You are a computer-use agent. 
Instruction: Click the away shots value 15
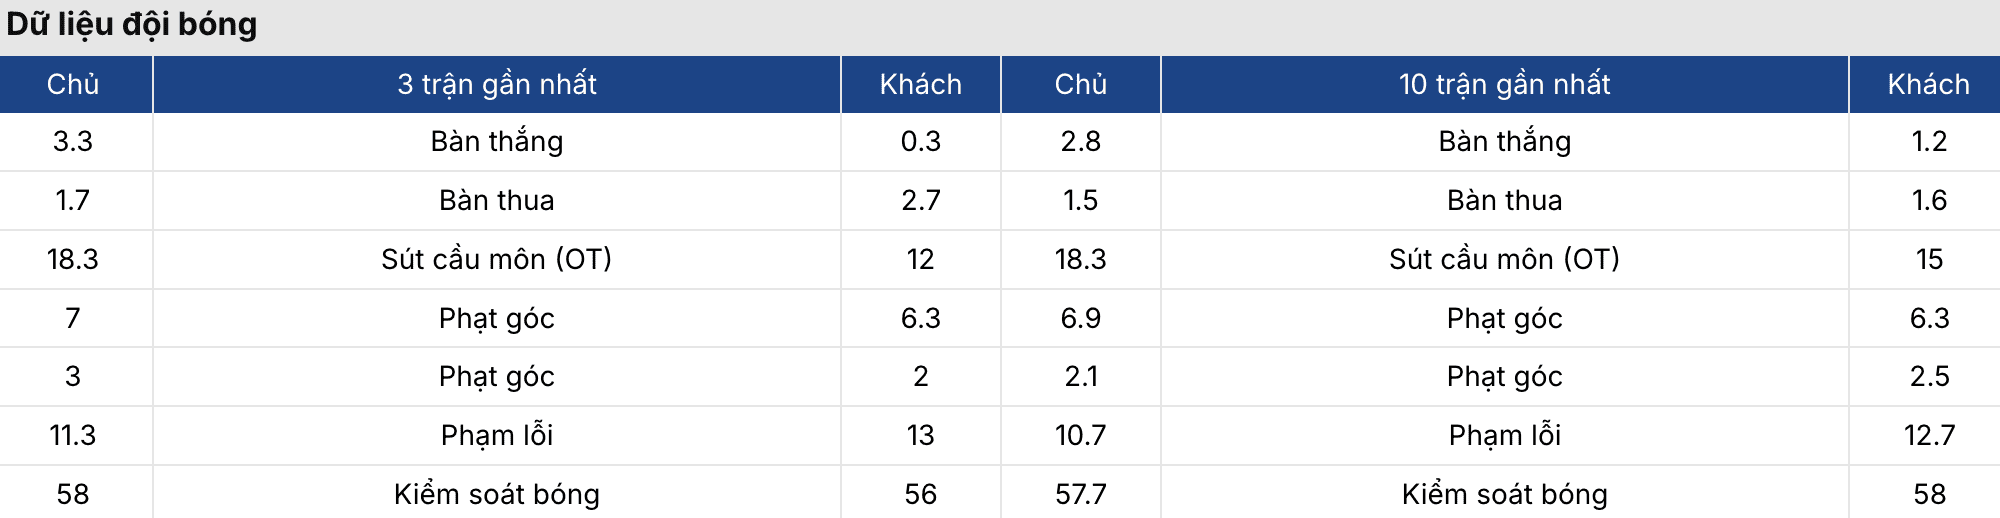pyautogui.click(x=1928, y=259)
